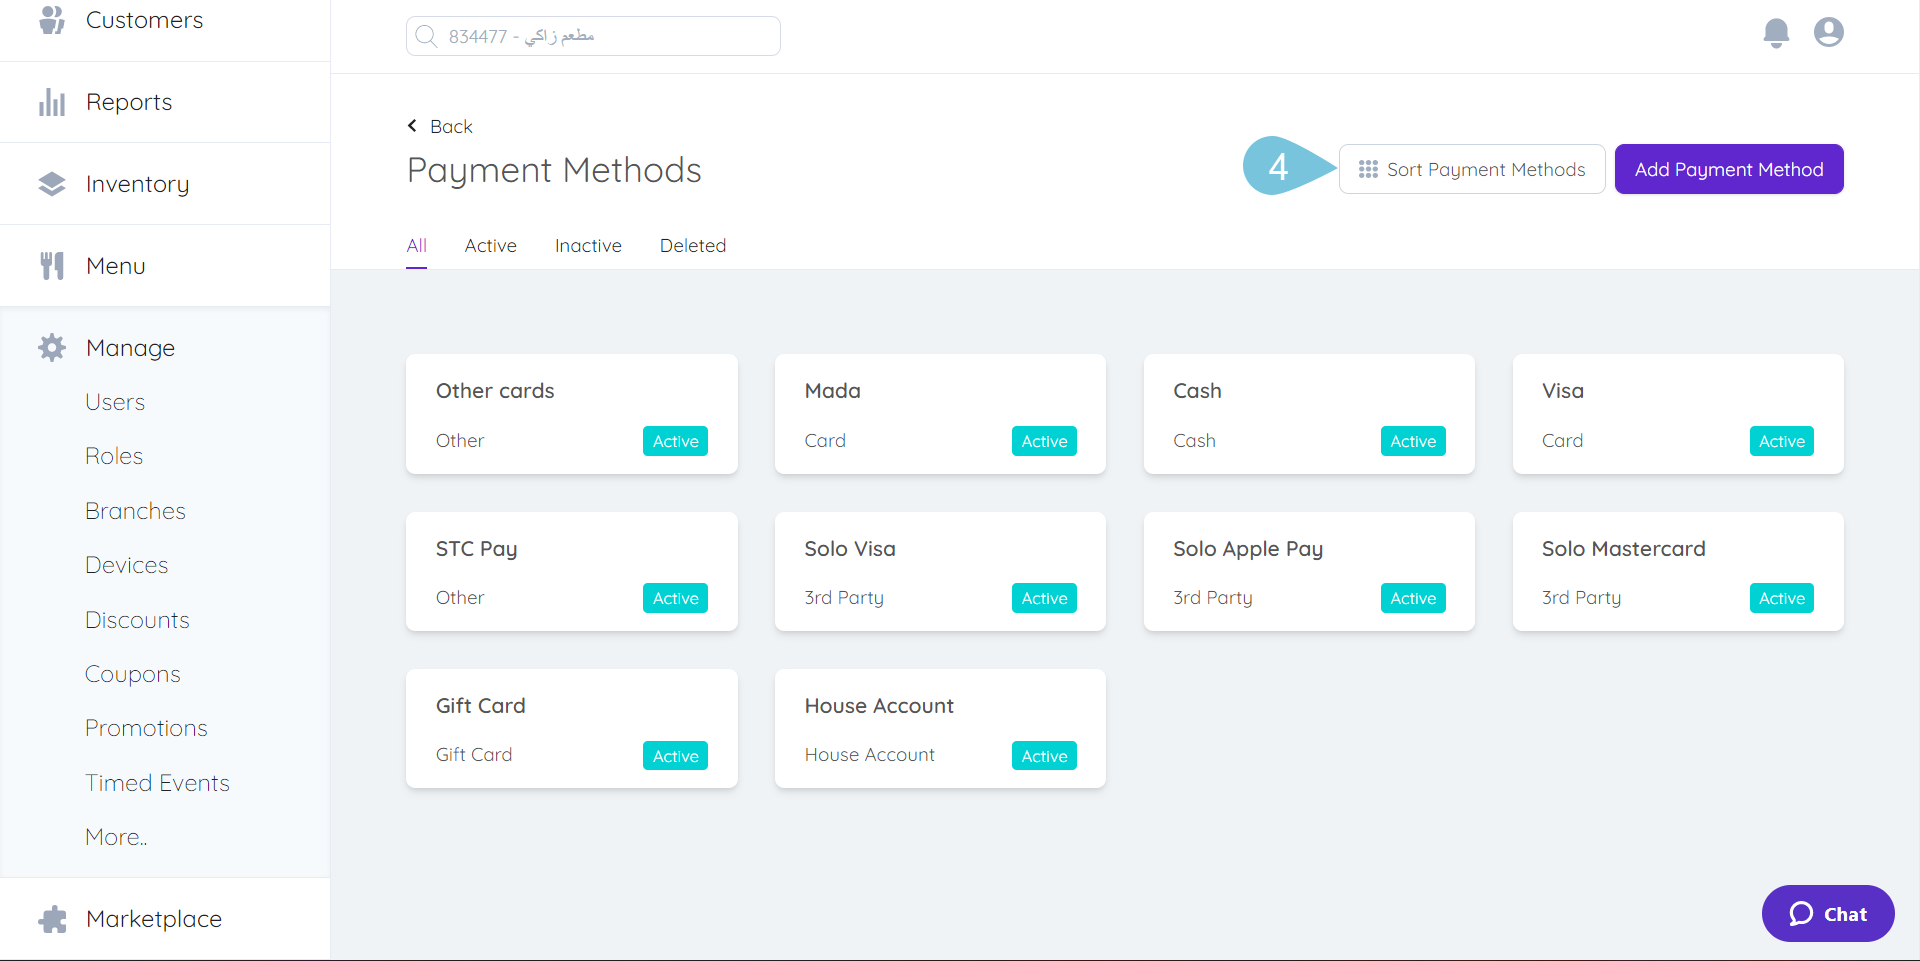The height and width of the screenshot is (961, 1920).
Task: Expand More.. under the Manage menu
Action: pyautogui.click(x=115, y=837)
